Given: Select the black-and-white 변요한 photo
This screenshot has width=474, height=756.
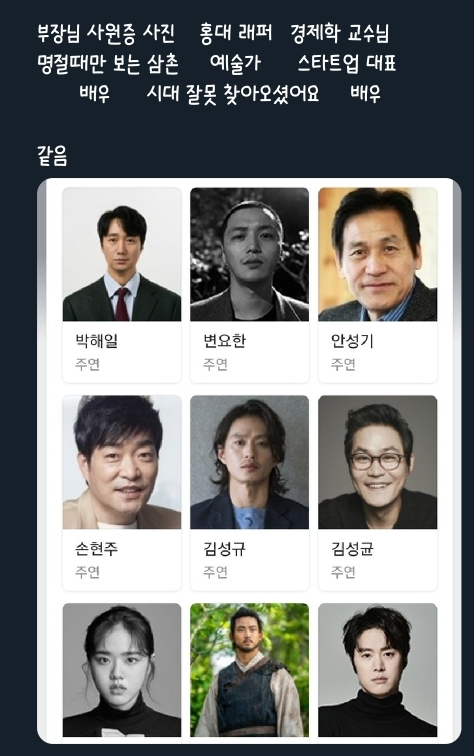Looking at the screenshot, I should tap(249, 254).
